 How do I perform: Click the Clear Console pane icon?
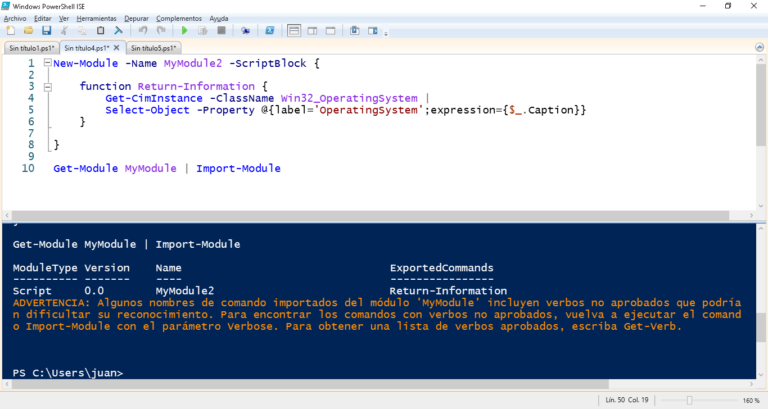click(119, 31)
